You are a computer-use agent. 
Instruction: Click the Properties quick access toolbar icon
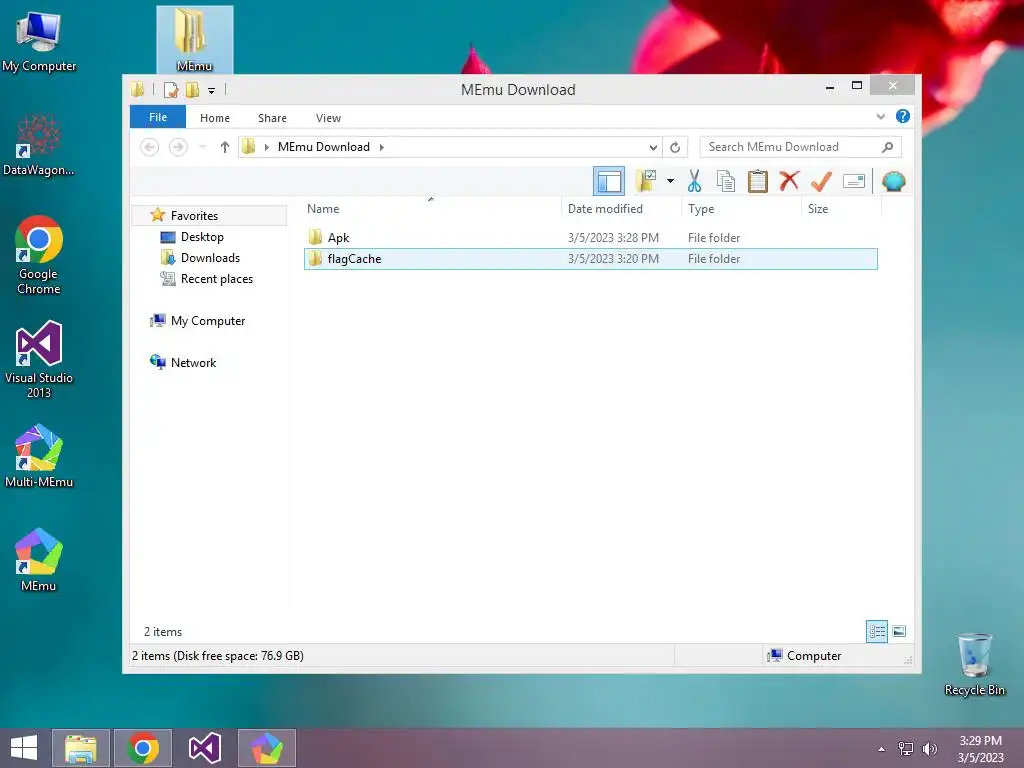[171, 90]
